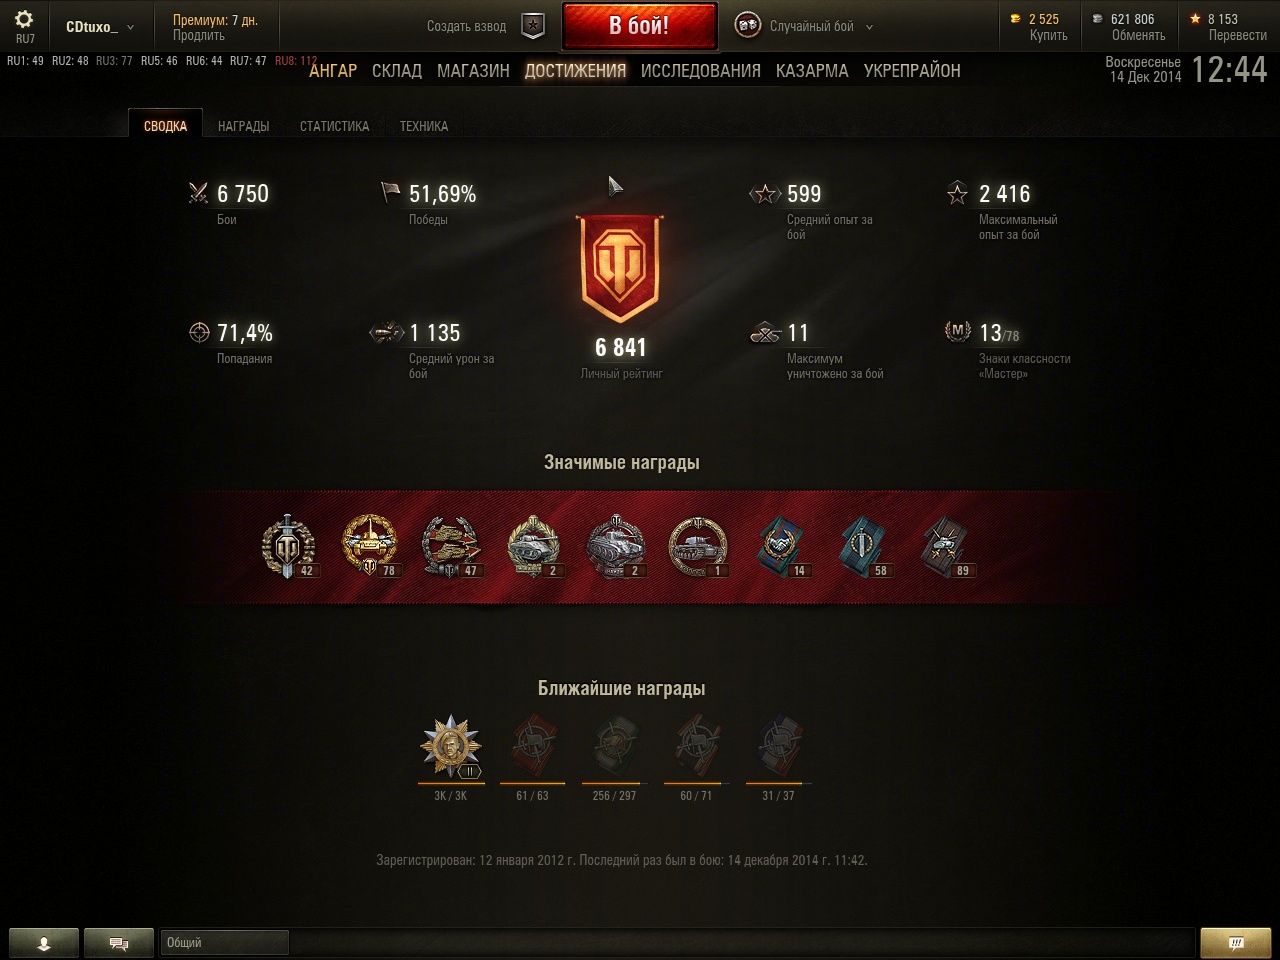Click the platoon shield star icon

point(534,26)
